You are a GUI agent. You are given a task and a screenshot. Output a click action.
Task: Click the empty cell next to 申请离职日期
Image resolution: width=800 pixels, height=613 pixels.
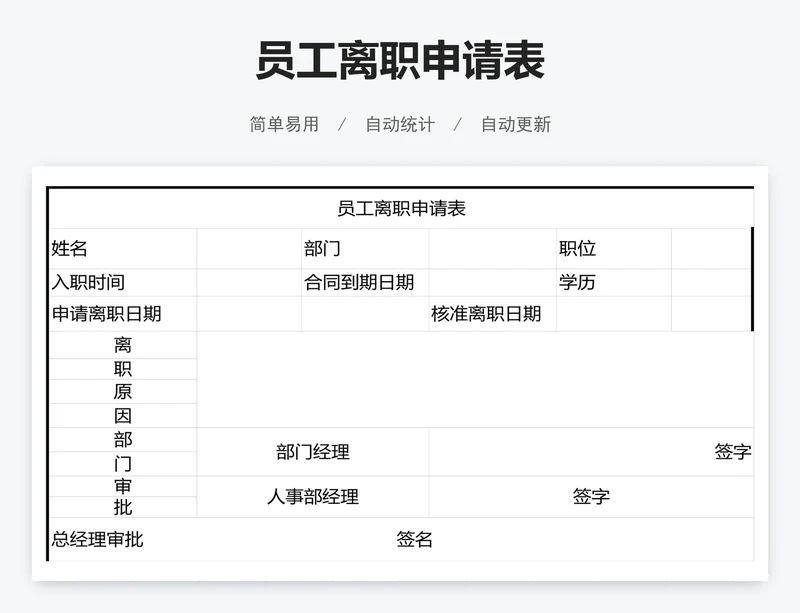pyautogui.click(x=249, y=314)
